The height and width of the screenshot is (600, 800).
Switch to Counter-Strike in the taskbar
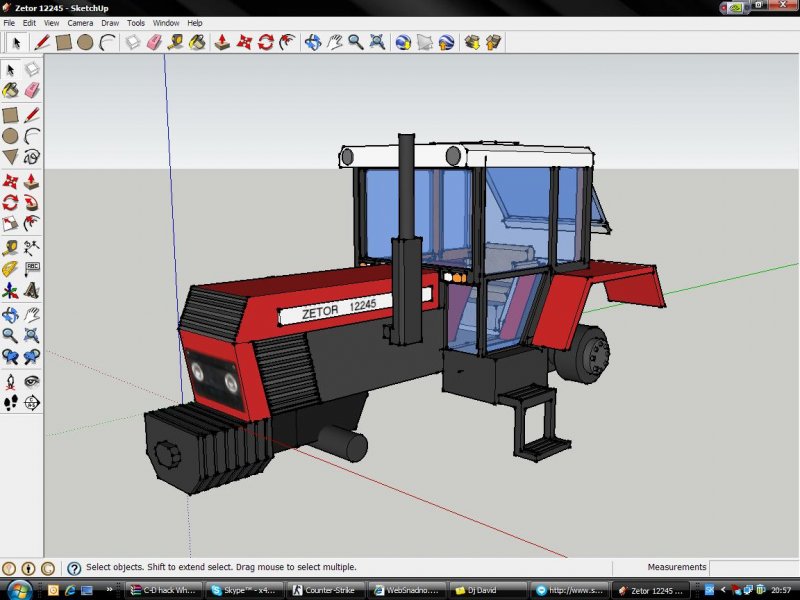[x=322, y=590]
